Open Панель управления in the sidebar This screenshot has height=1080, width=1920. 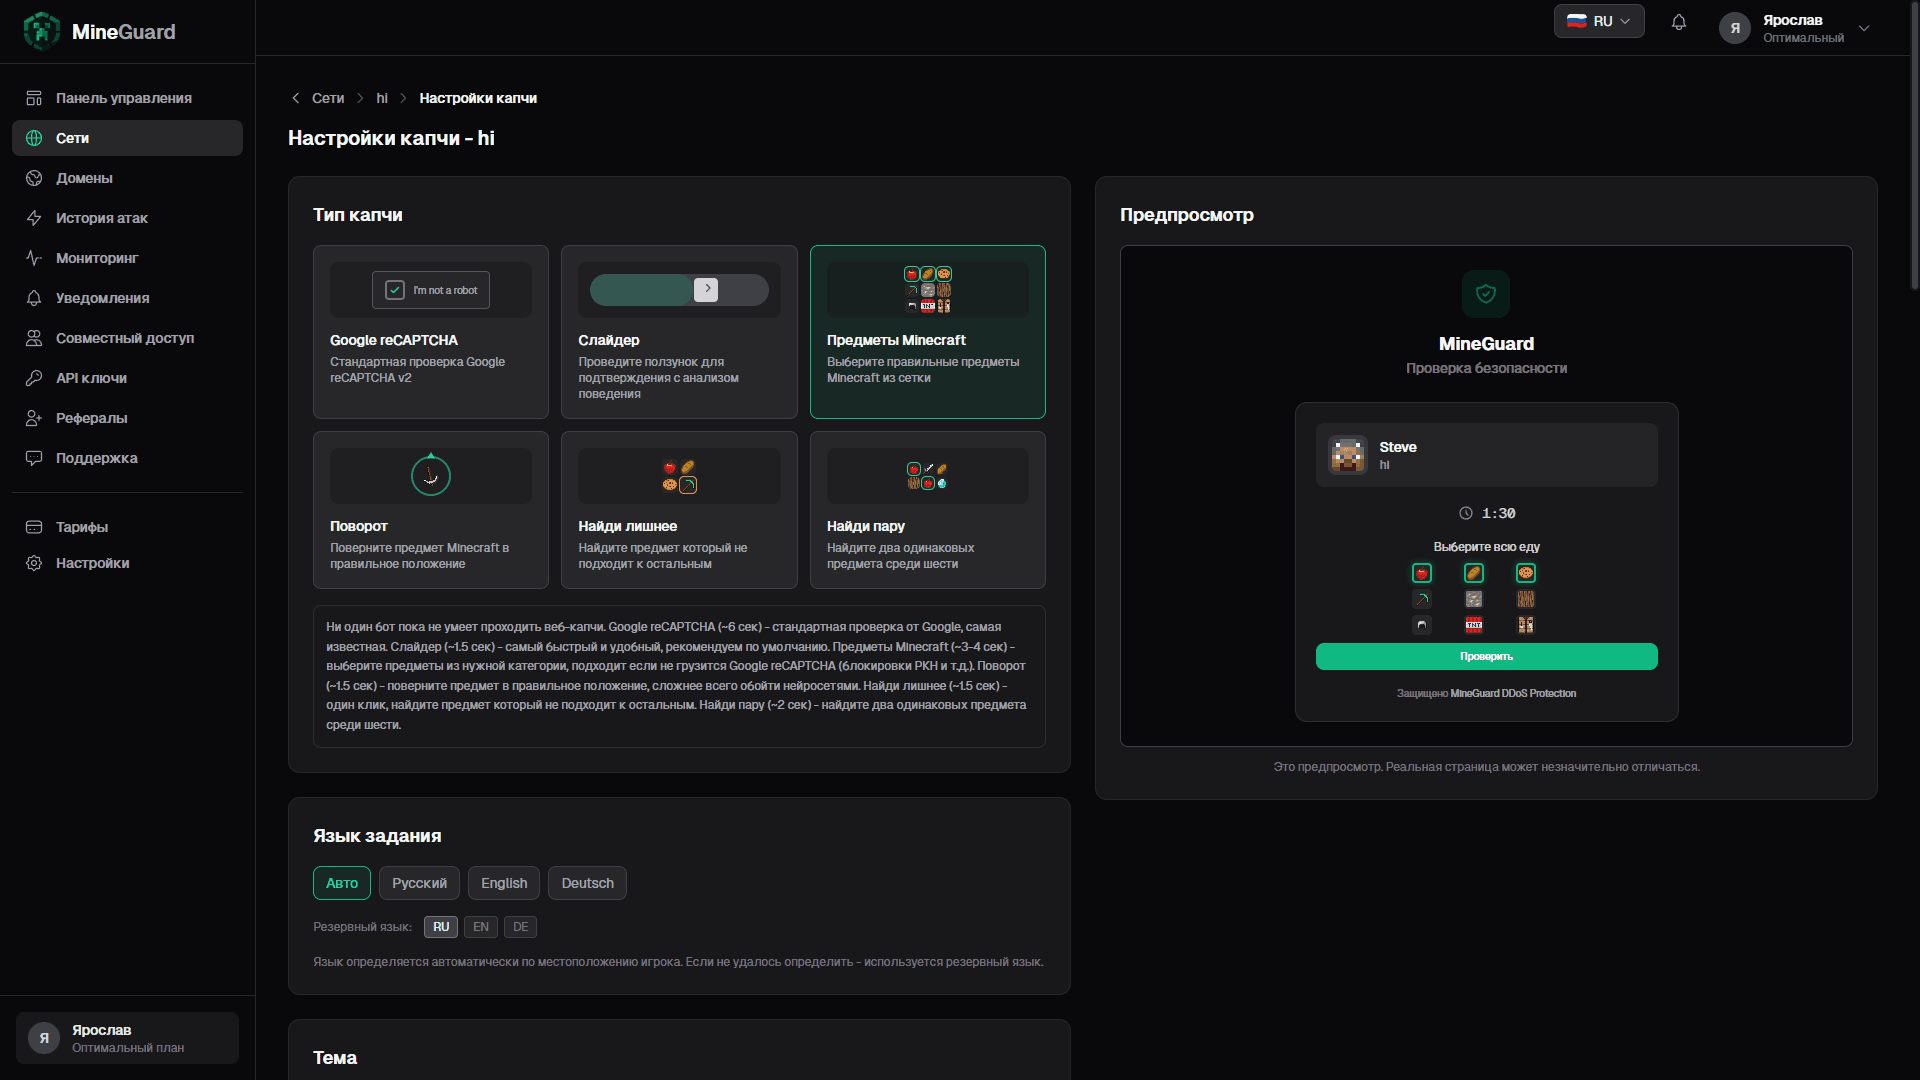127,98
